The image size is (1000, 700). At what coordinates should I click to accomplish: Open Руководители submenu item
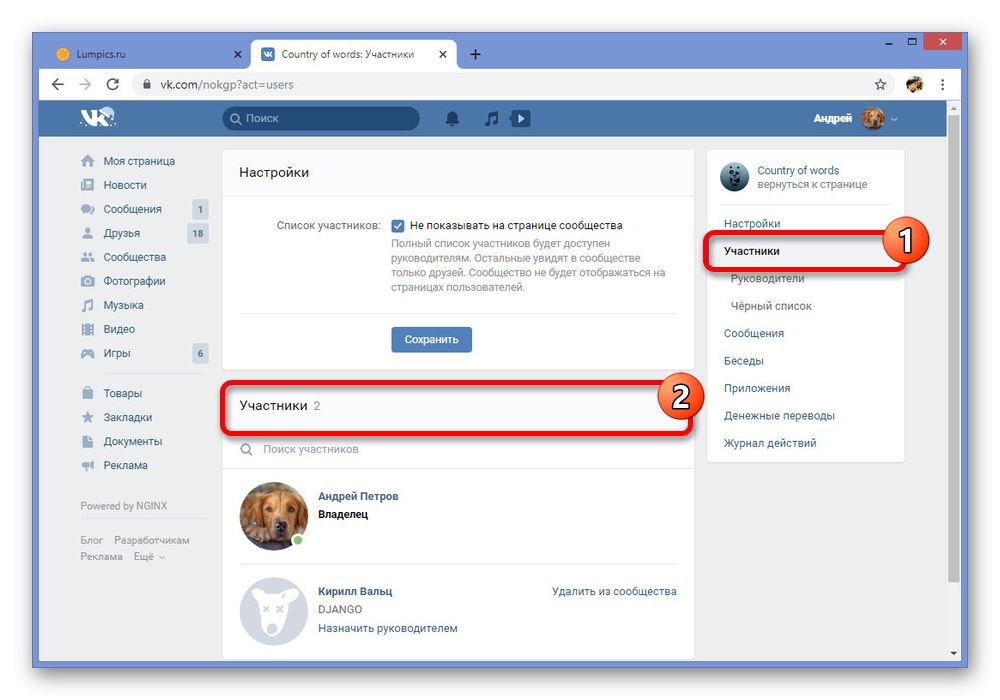pos(767,279)
